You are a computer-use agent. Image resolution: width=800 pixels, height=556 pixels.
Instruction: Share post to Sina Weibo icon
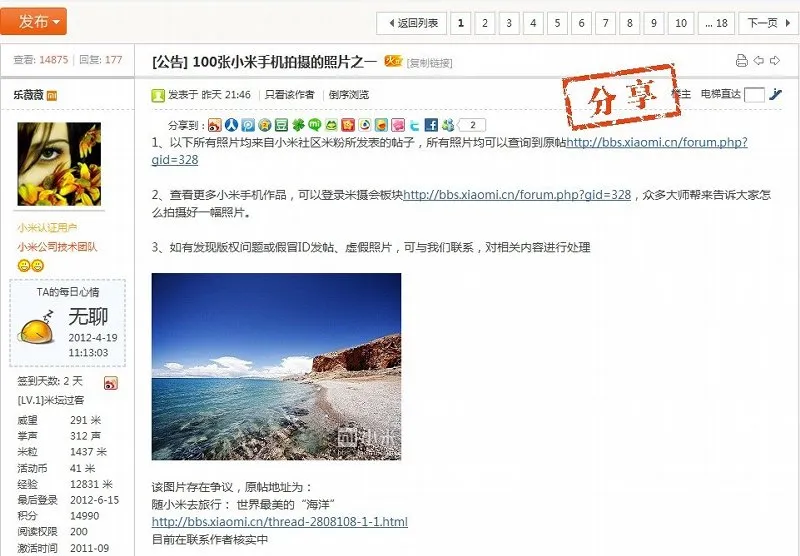tap(215, 125)
